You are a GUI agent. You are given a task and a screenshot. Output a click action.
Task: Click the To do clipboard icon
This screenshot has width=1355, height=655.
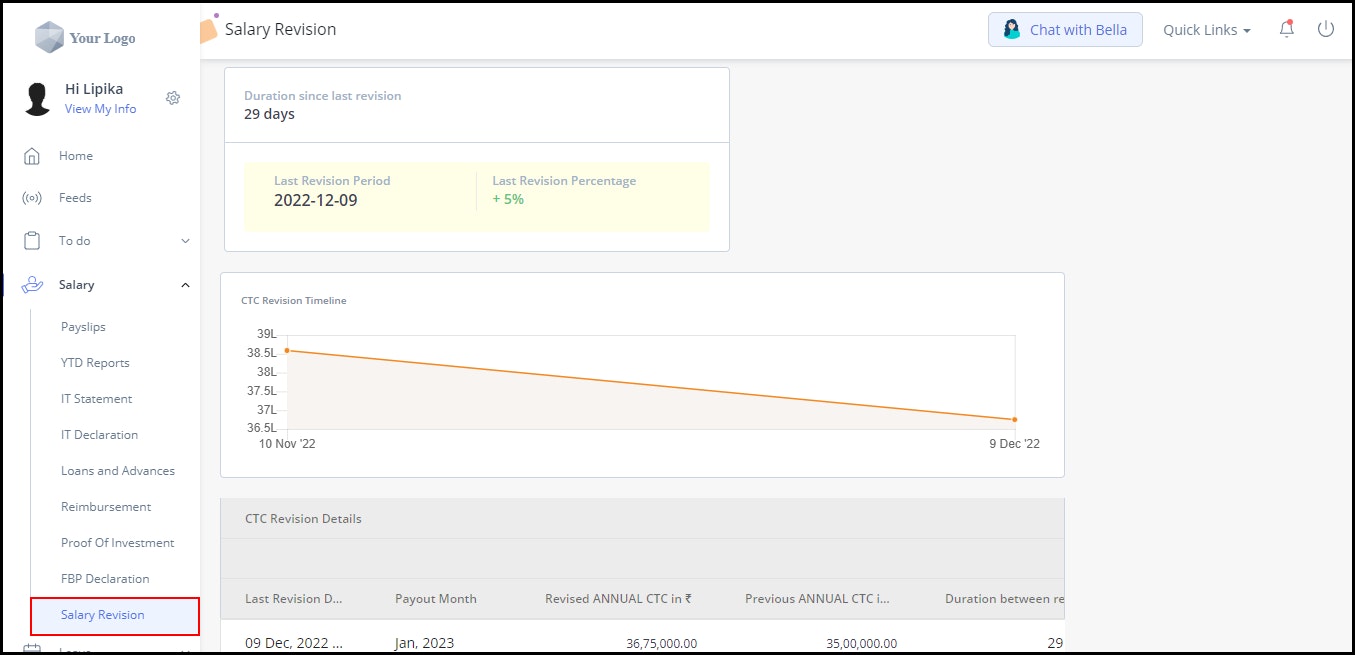[x=32, y=241]
